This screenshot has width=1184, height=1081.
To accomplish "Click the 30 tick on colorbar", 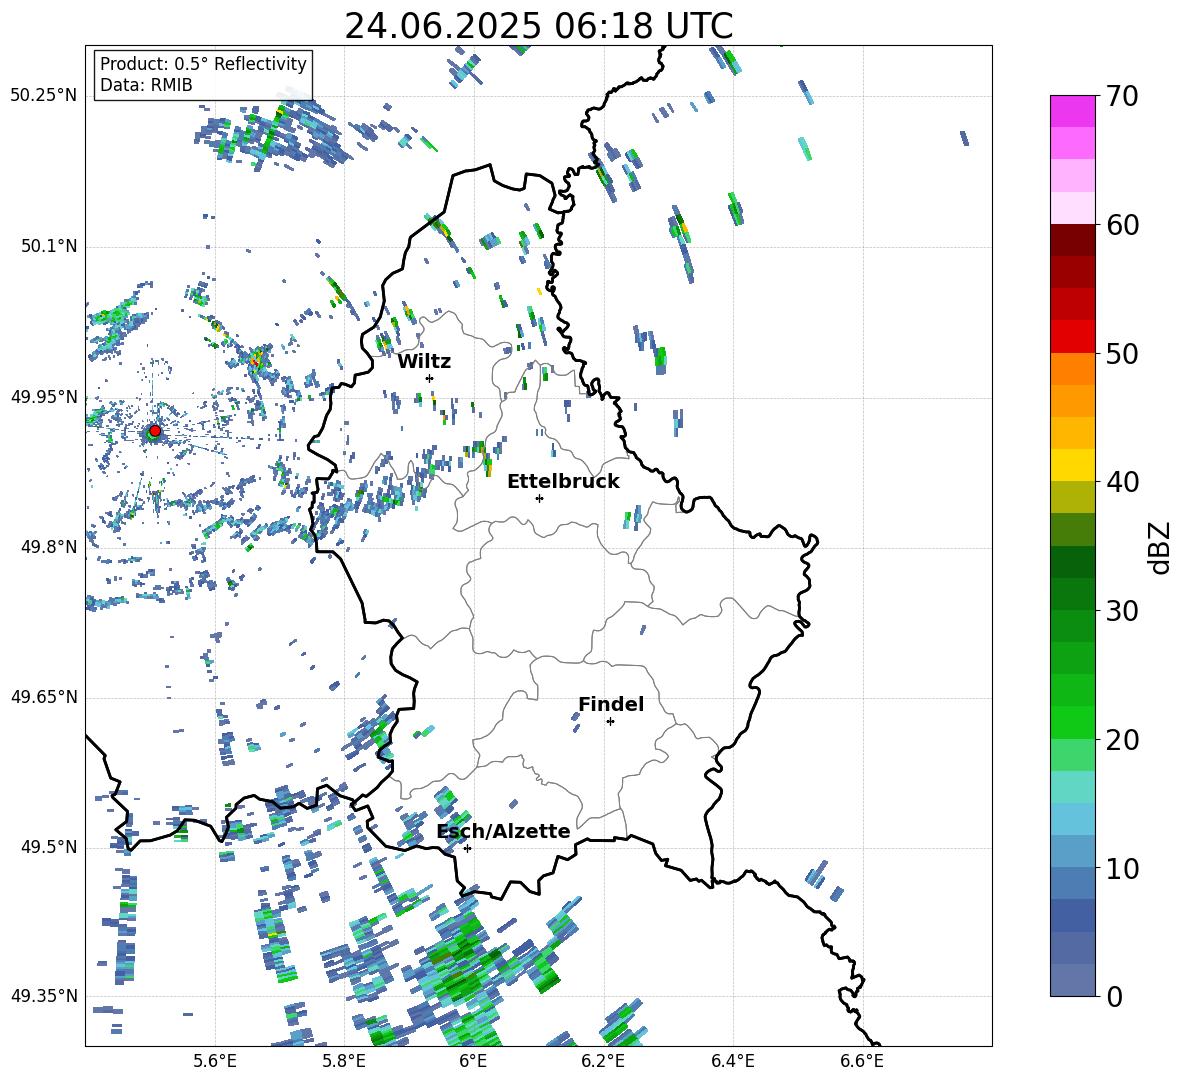I will click(x=1122, y=610).
